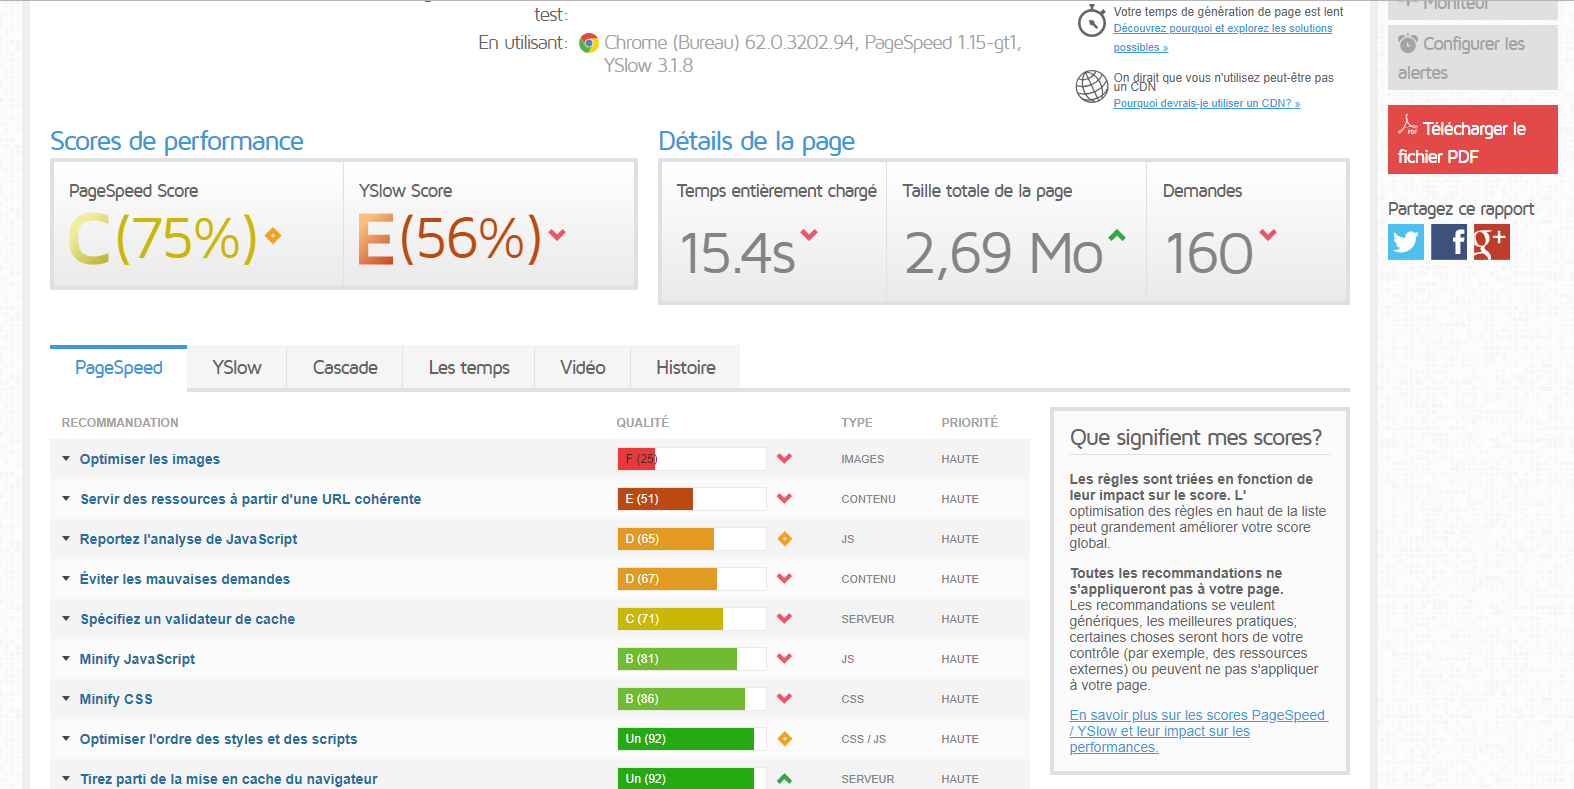Click the PRIORITÉ column header
This screenshot has width=1574, height=789.
(970, 423)
